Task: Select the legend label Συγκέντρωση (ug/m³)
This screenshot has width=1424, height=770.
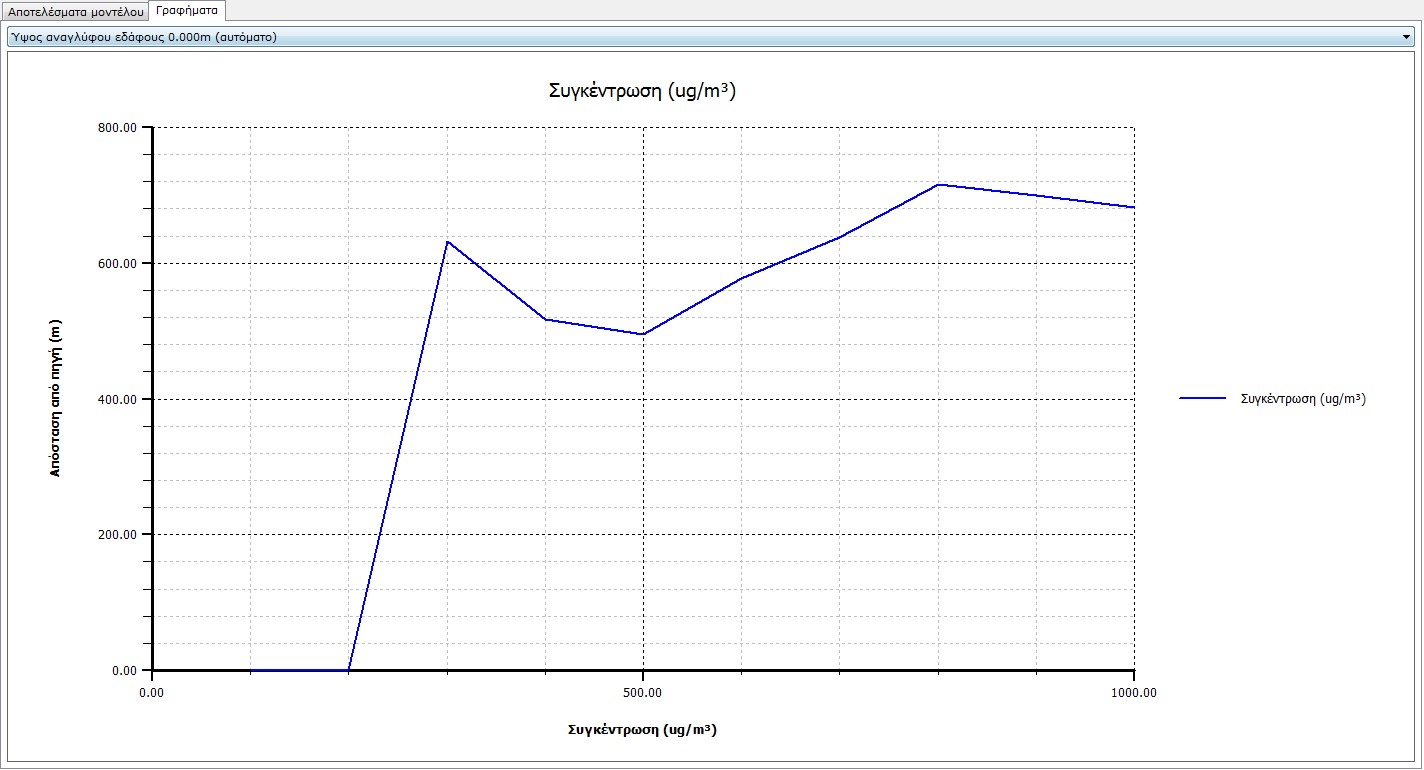Action: pyautogui.click(x=1303, y=398)
